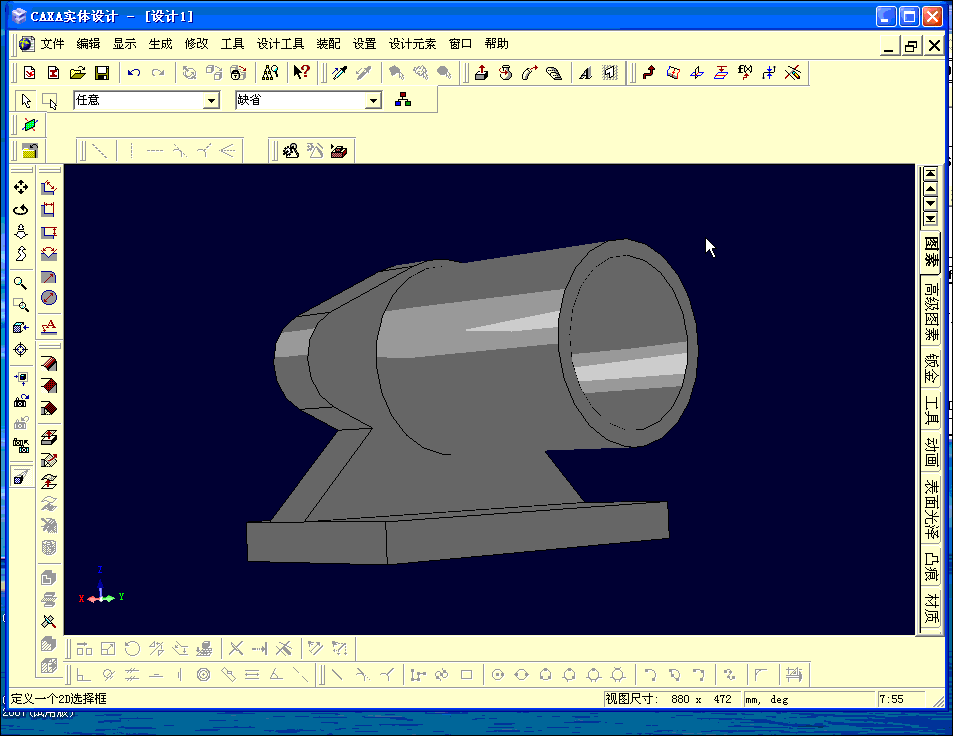Click the XYZ axis triad indicator
Image resolution: width=953 pixels, height=736 pixels.
click(x=101, y=588)
